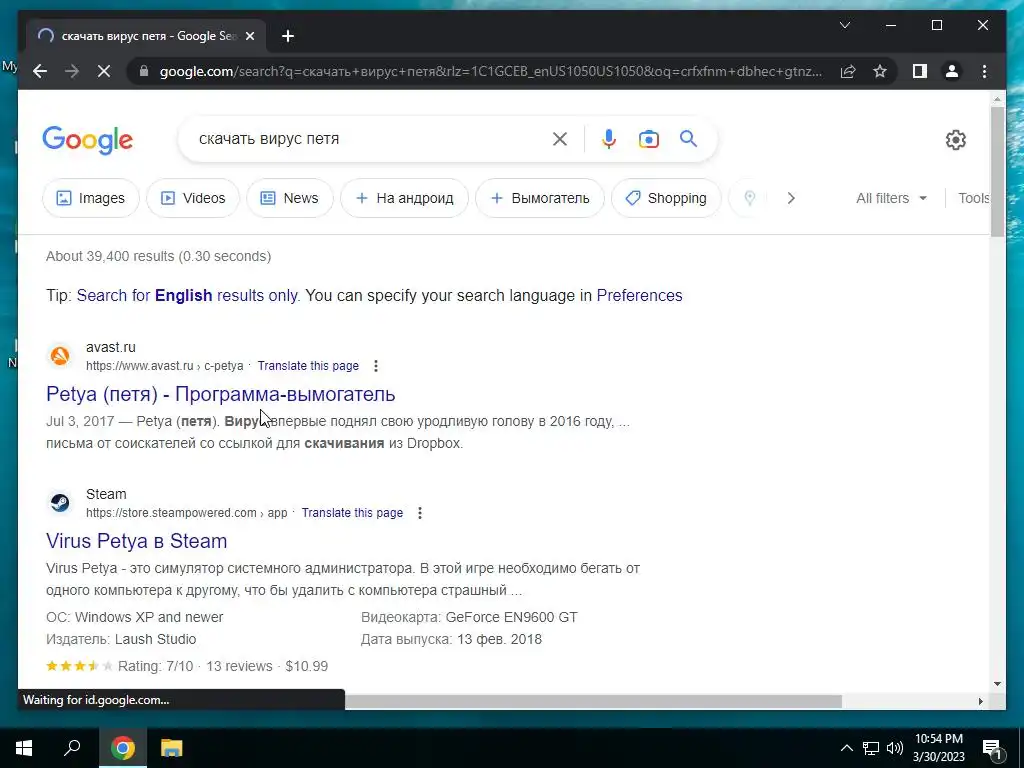Viewport: 1024px width, 768px height.
Task: Open three-dot options for avast.ru result
Action: pos(376,366)
